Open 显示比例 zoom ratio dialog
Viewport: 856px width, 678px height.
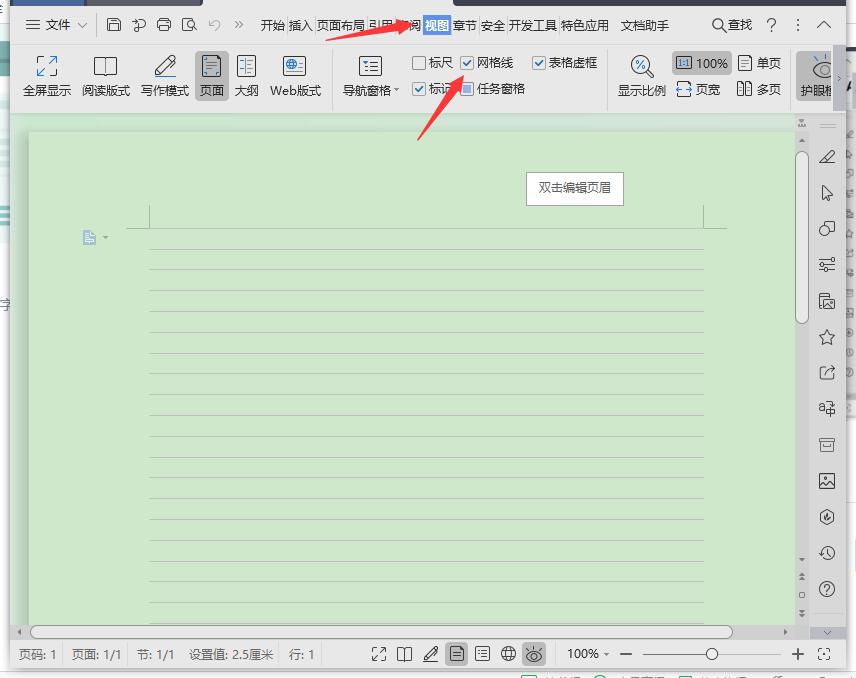(x=641, y=76)
